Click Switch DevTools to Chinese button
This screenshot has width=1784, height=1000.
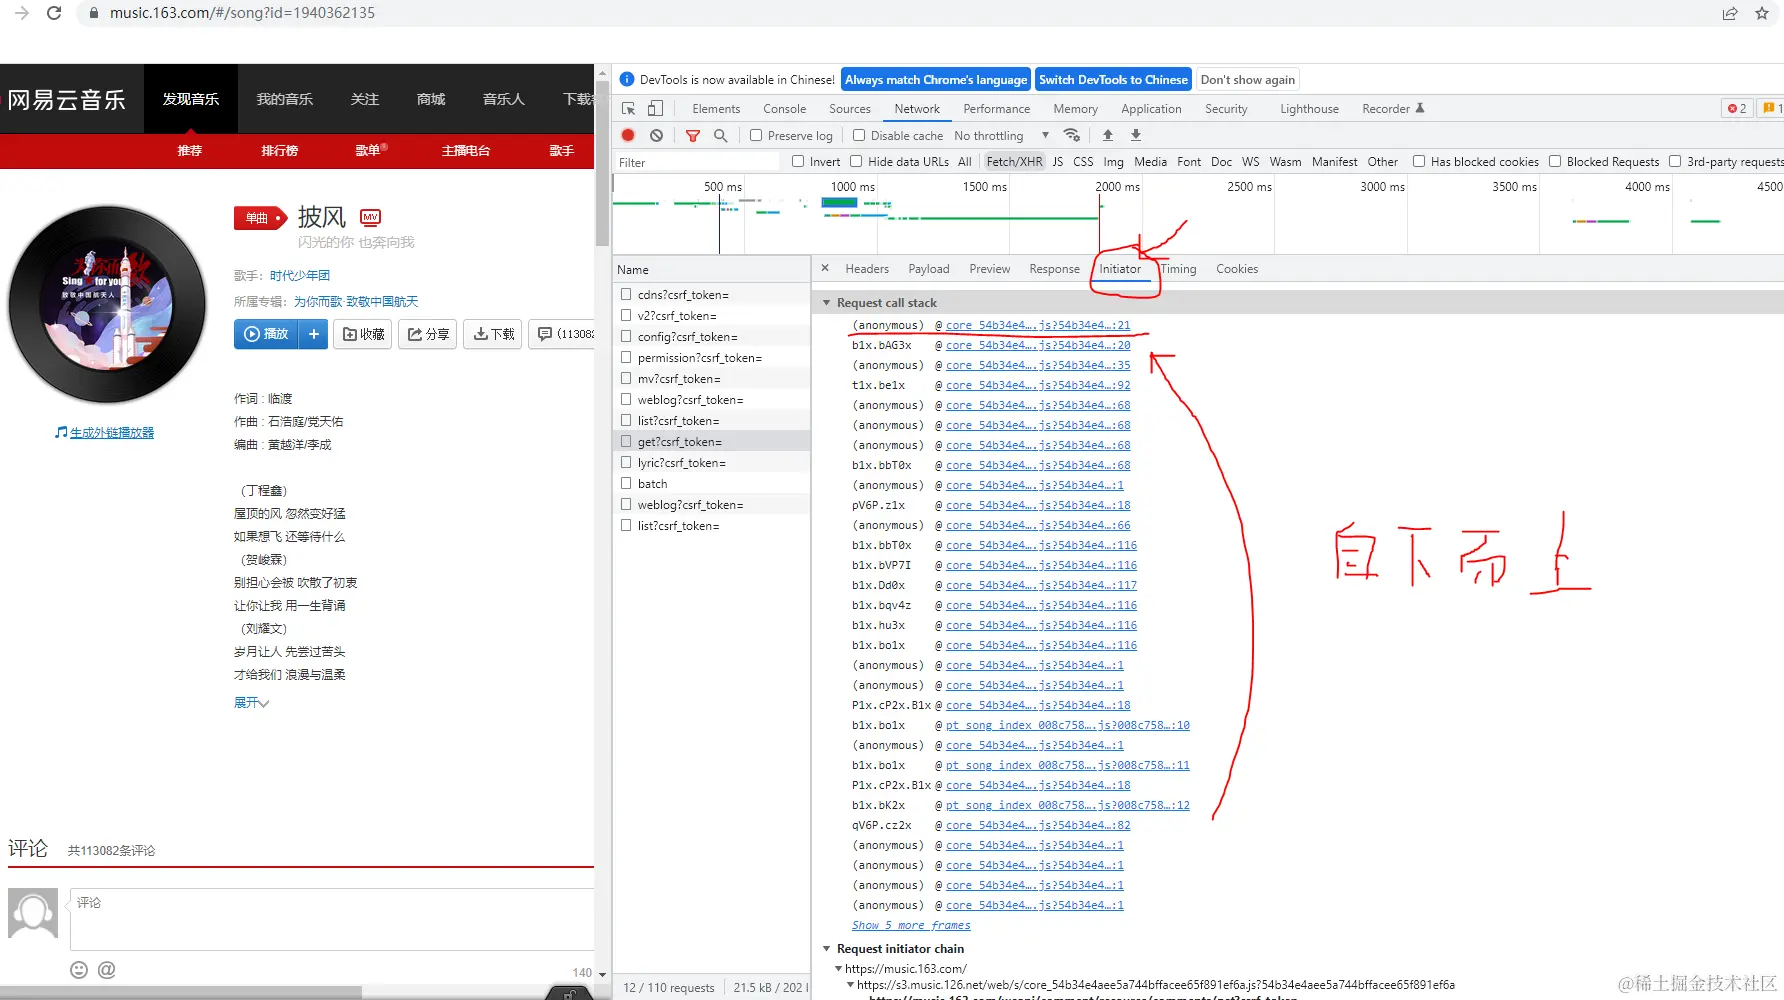[1113, 80]
